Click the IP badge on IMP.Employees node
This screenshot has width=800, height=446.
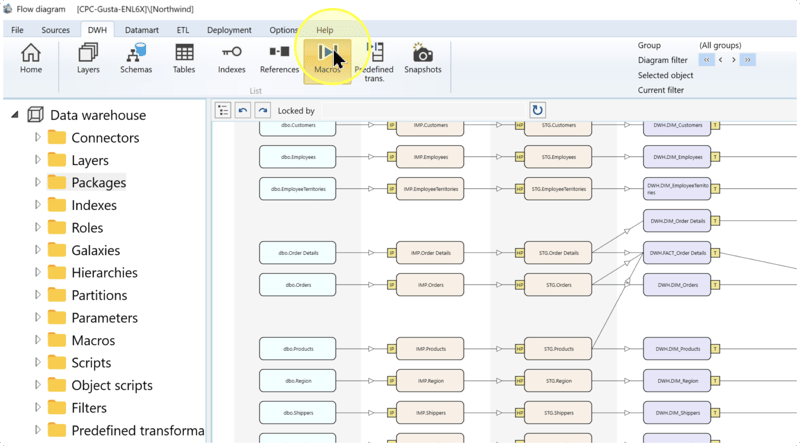click(x=391, y=157)
